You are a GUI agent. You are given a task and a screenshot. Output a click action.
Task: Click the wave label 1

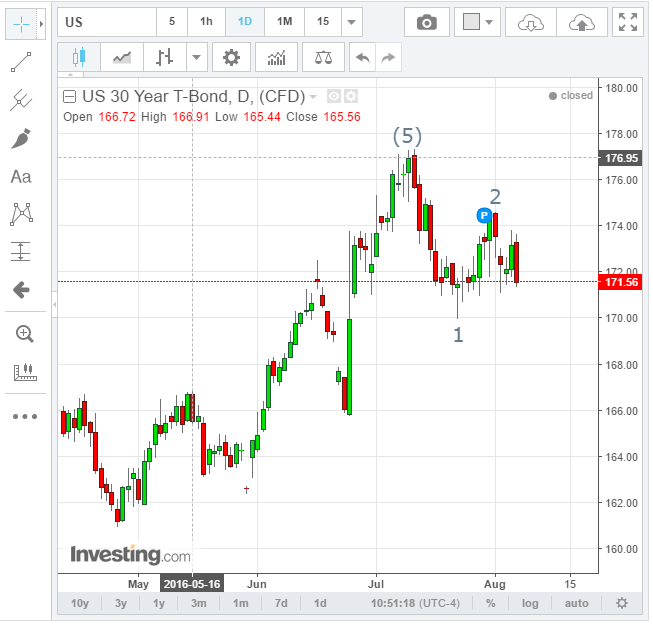(x=458, y=335)
